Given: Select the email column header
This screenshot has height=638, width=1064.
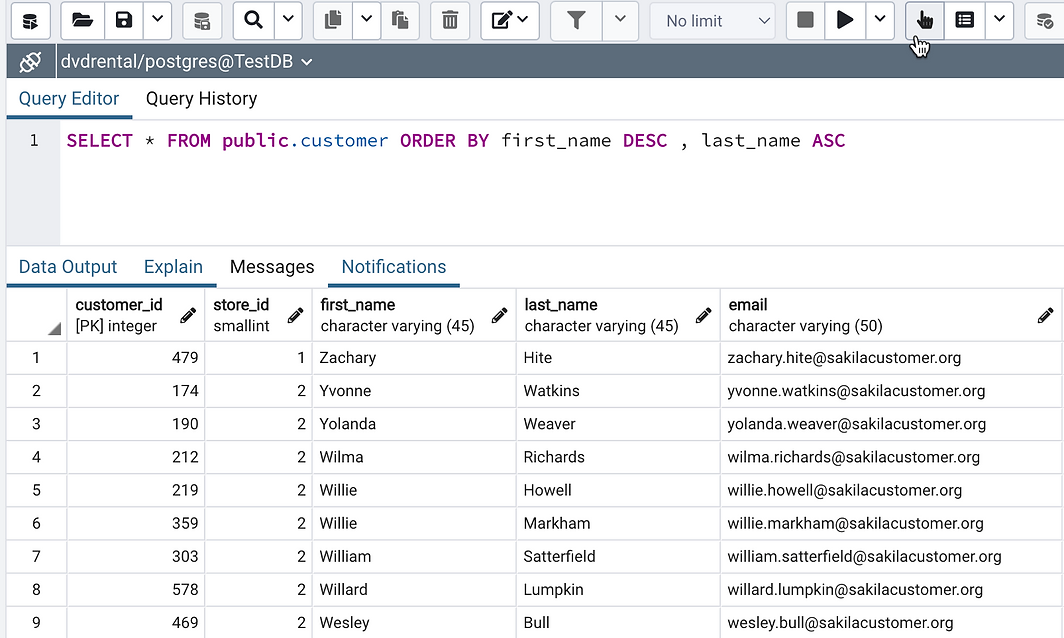Looking at the screenshot, I should tap(892, 315).
